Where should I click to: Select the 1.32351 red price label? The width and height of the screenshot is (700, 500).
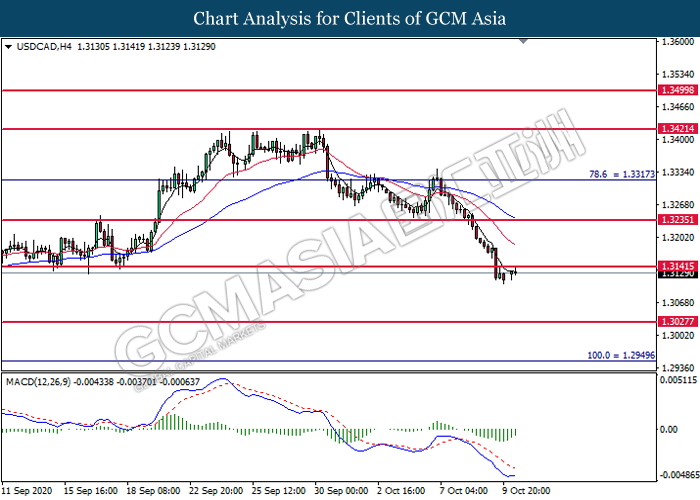coord(677,220)
